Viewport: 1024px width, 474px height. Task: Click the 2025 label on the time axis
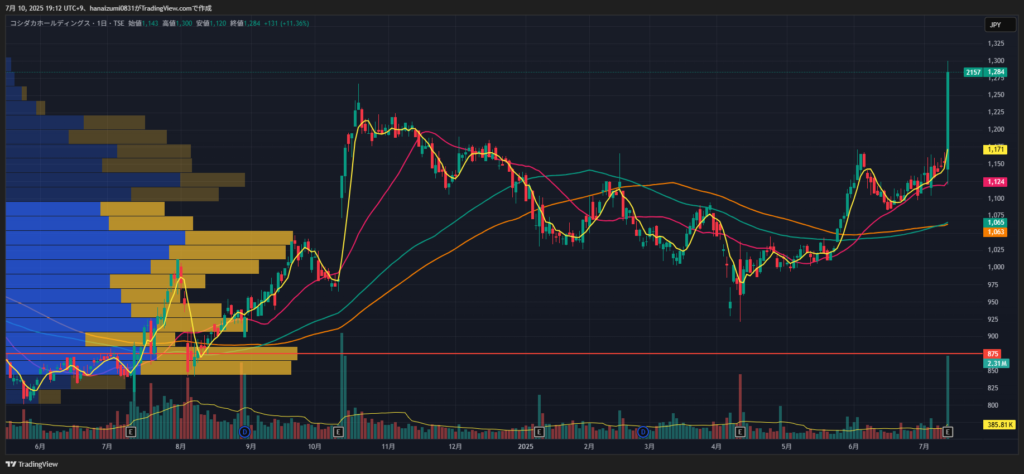click(x=525, y=447)
